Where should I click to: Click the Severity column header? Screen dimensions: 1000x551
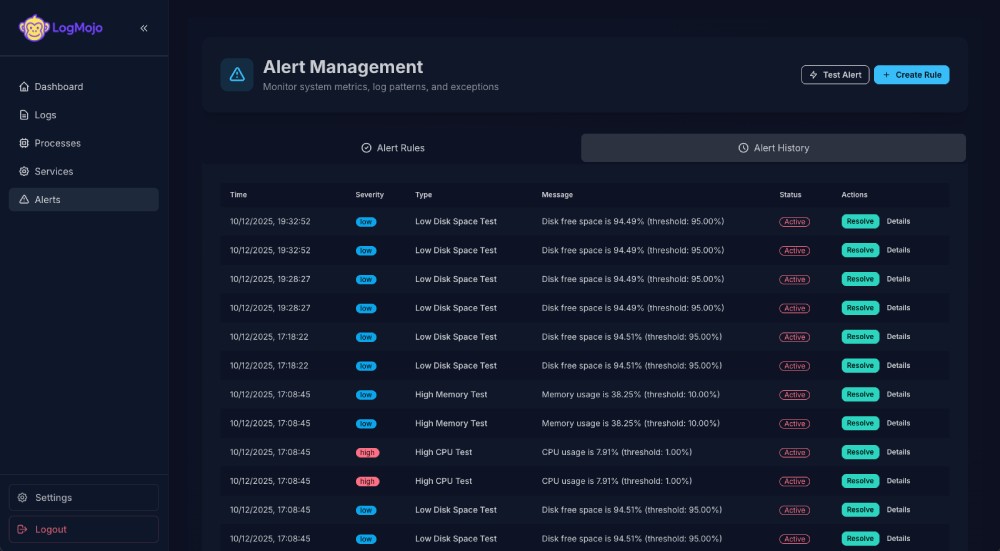coord(369,195)
